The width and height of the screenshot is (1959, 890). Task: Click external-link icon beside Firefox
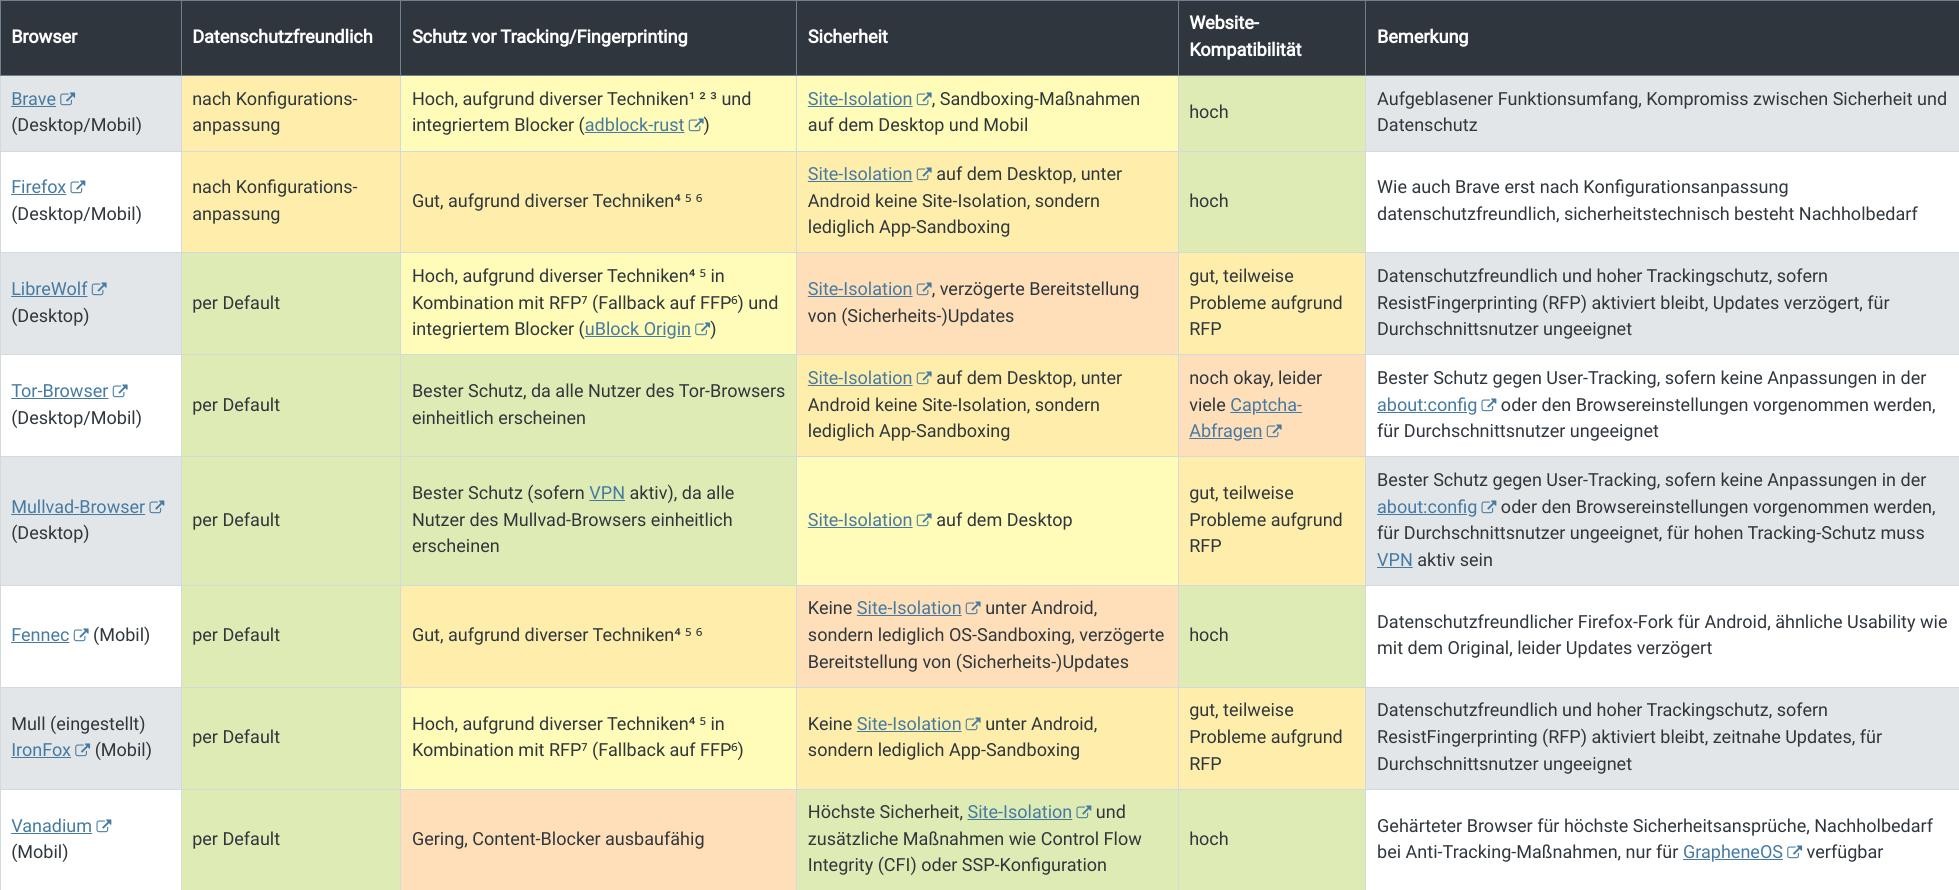[78, 187]
